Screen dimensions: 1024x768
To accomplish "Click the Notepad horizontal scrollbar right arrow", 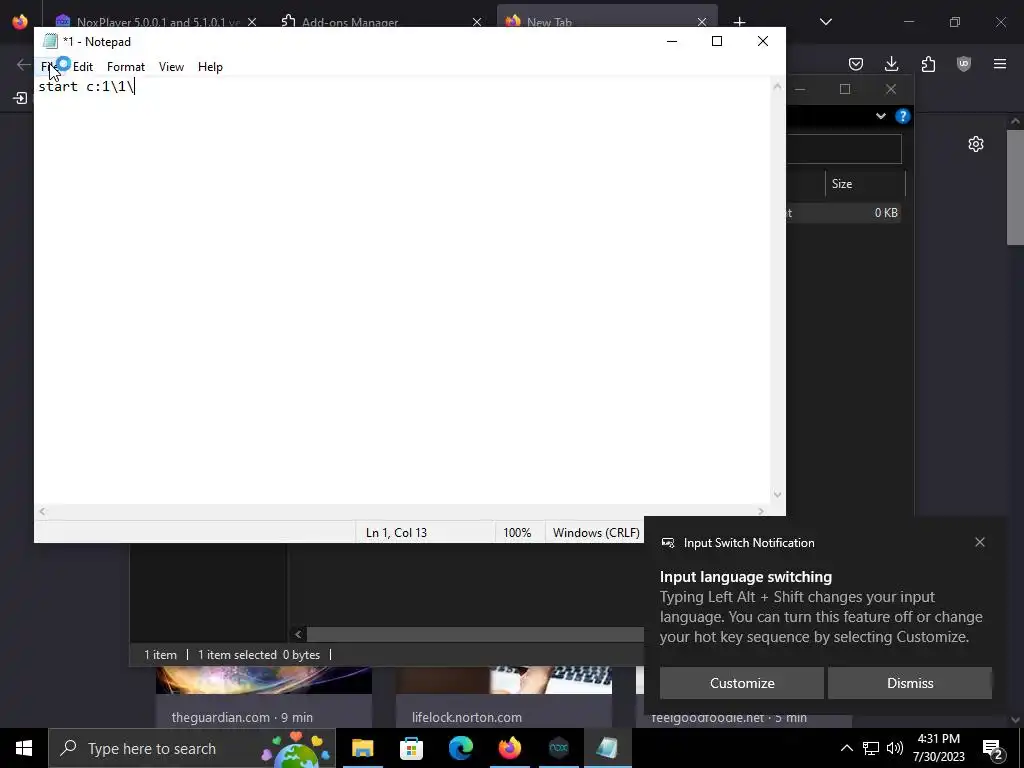I will [x=761, y=511].
